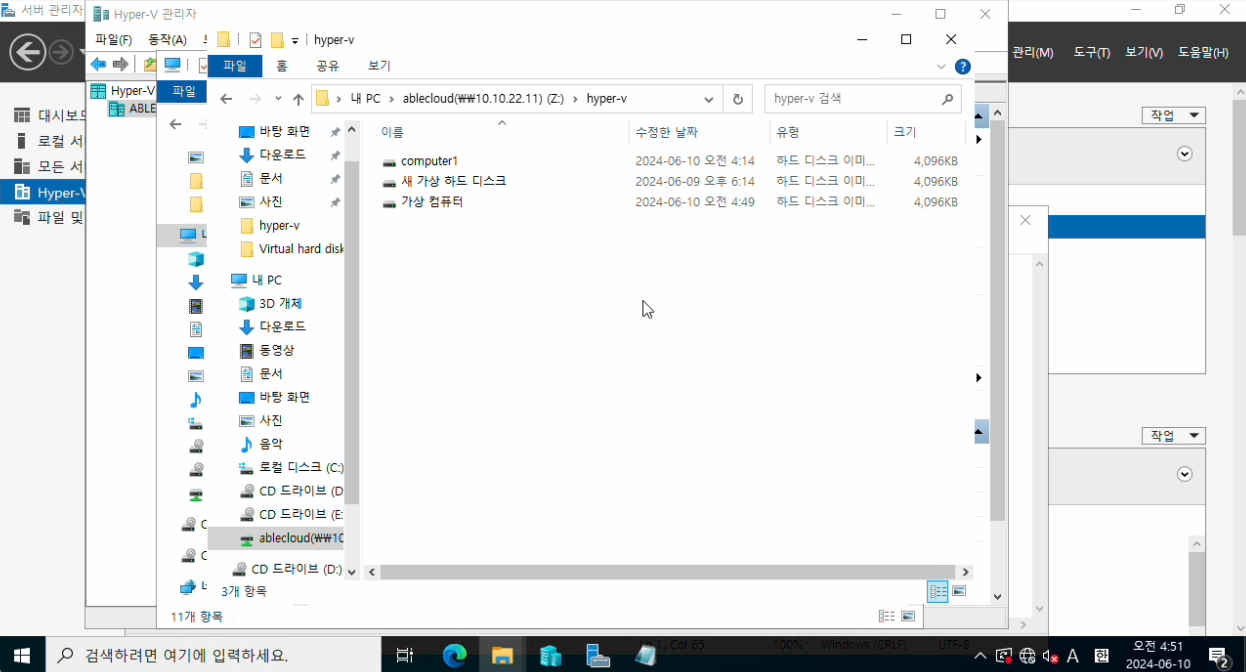This screenshot has height=672, width=1246.
Task: Open the 공유 ribbon tab
Action: (x=327, y=66)
